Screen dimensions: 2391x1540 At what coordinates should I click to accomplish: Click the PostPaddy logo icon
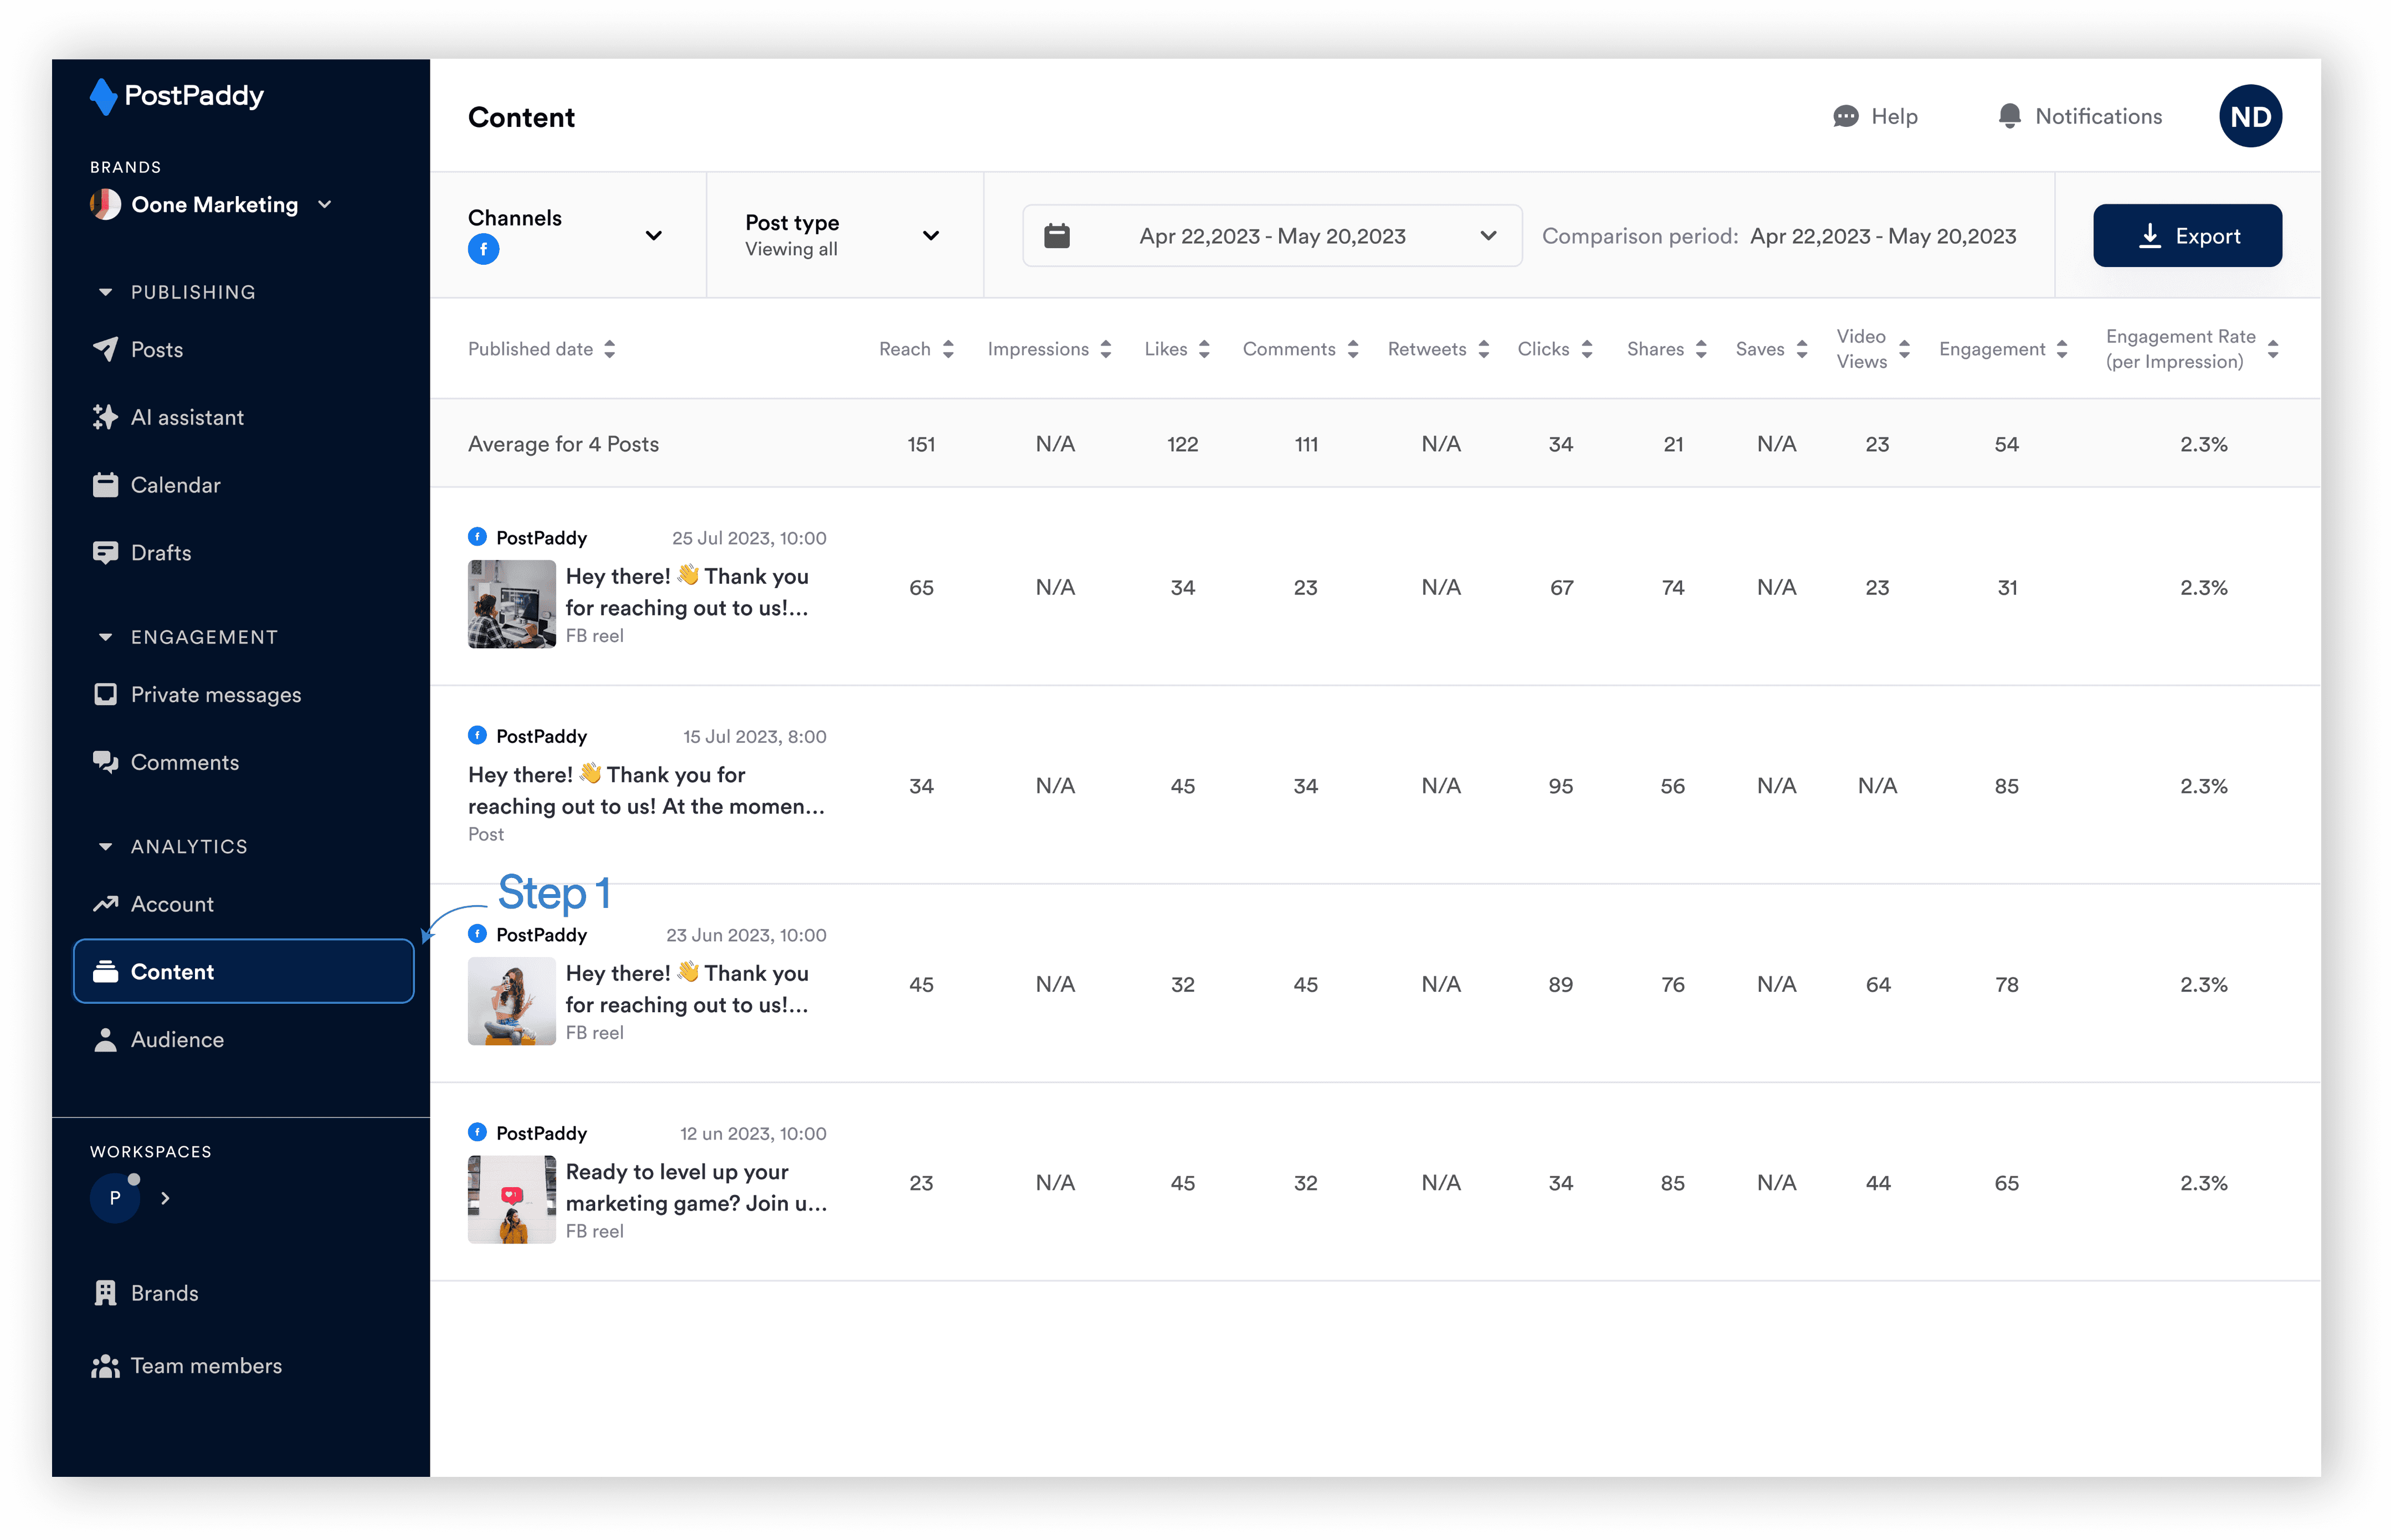(x=103, y=96)
